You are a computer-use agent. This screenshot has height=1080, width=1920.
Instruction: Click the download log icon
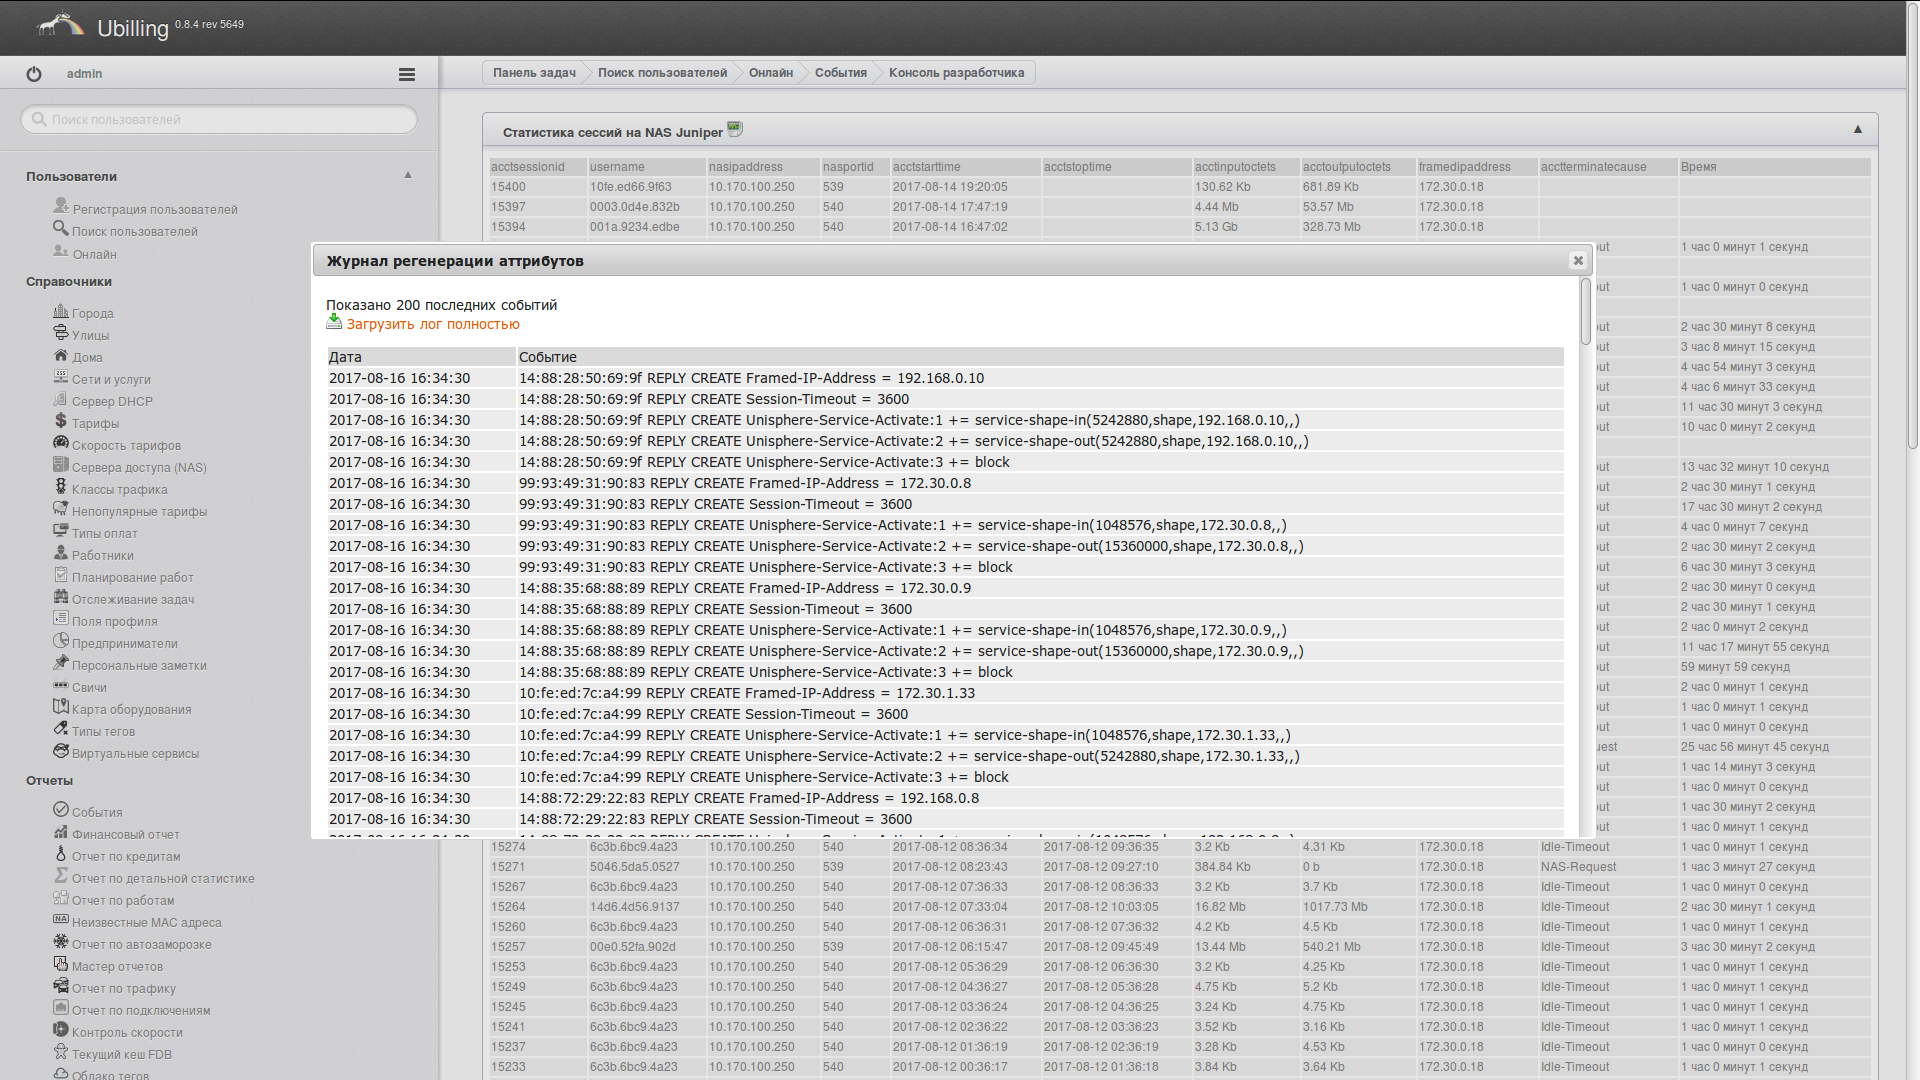click(x=334, y=322)
